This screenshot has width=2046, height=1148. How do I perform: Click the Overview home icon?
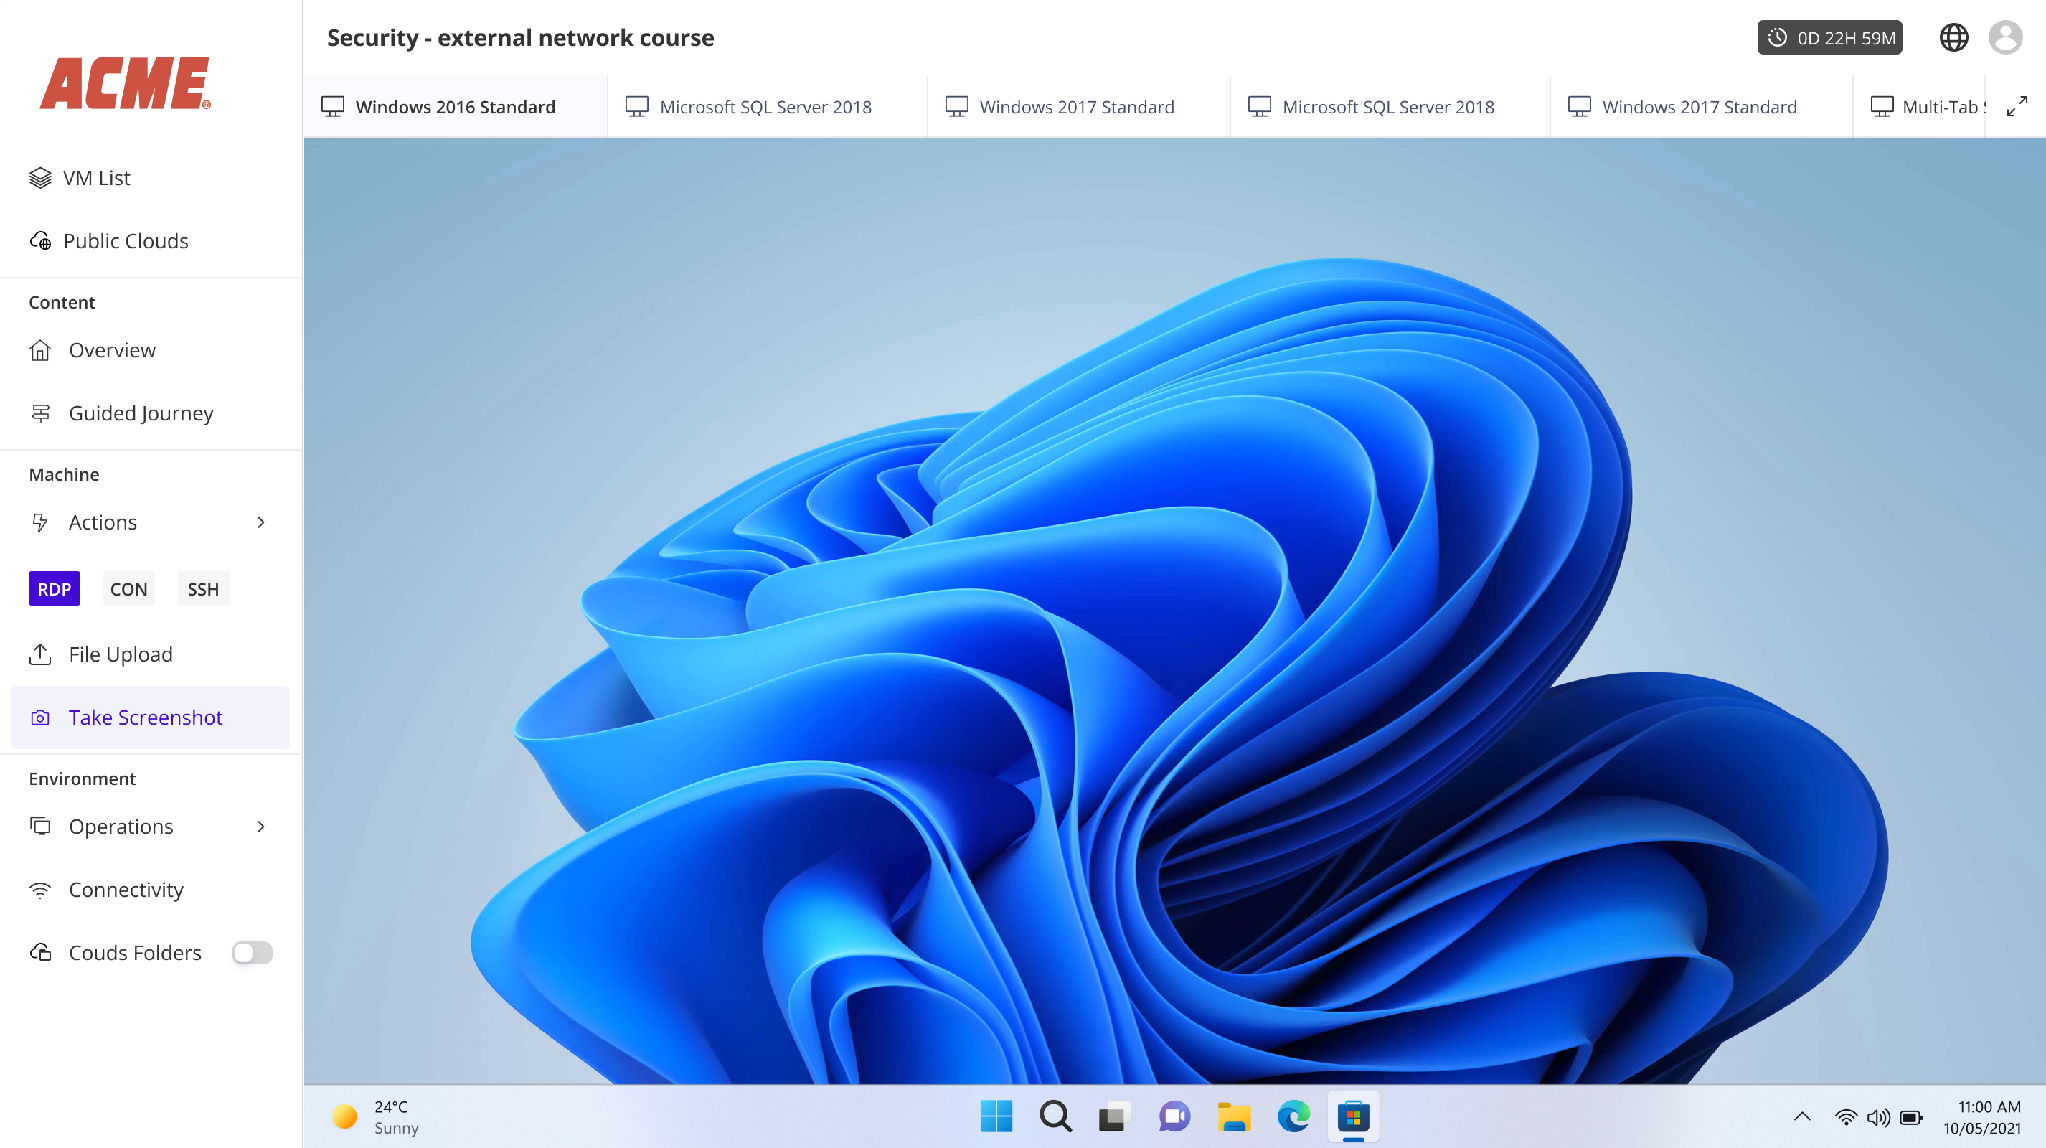tap(40, 350)
